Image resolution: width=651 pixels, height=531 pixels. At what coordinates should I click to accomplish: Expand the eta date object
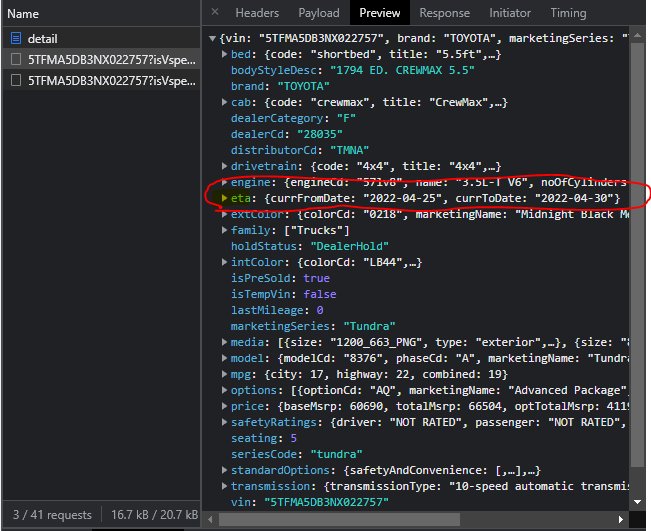coord(224,198)
